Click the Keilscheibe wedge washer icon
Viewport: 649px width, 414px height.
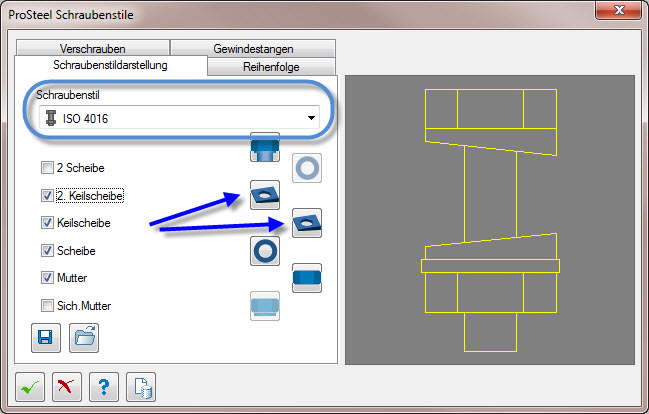pos(307,223)
